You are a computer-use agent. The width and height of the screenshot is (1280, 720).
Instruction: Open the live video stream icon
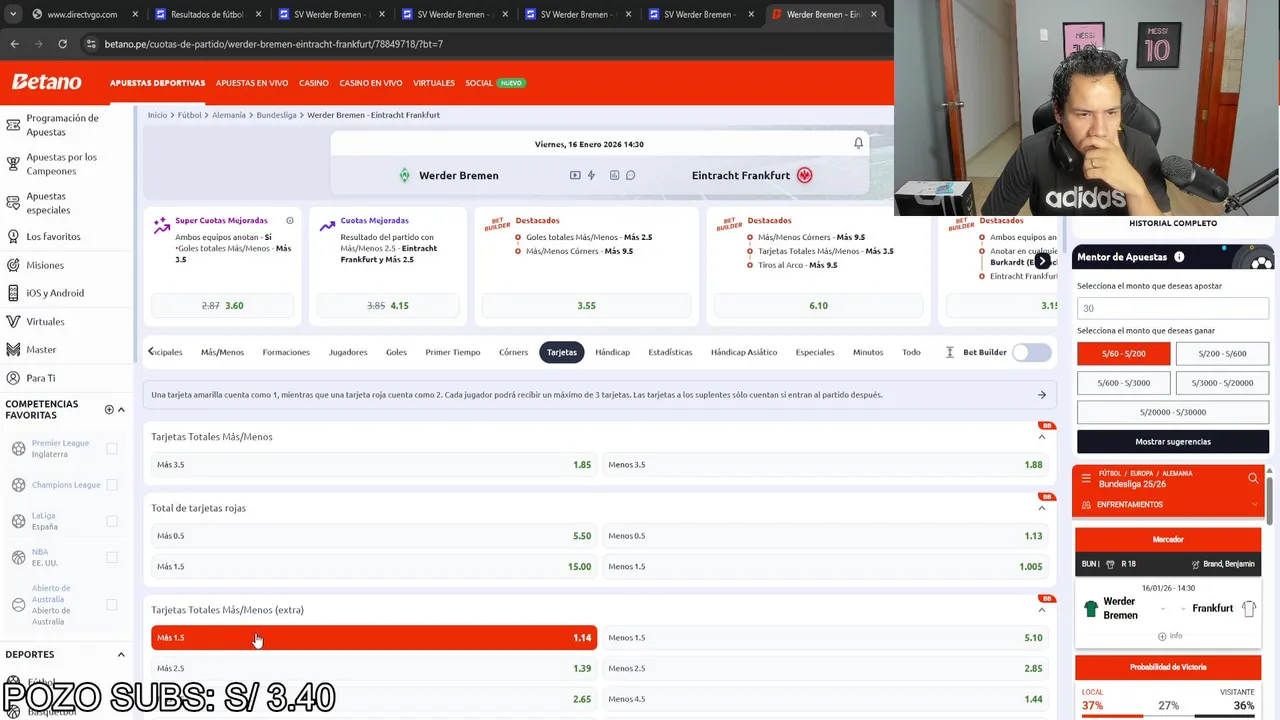tap(575, 175)
